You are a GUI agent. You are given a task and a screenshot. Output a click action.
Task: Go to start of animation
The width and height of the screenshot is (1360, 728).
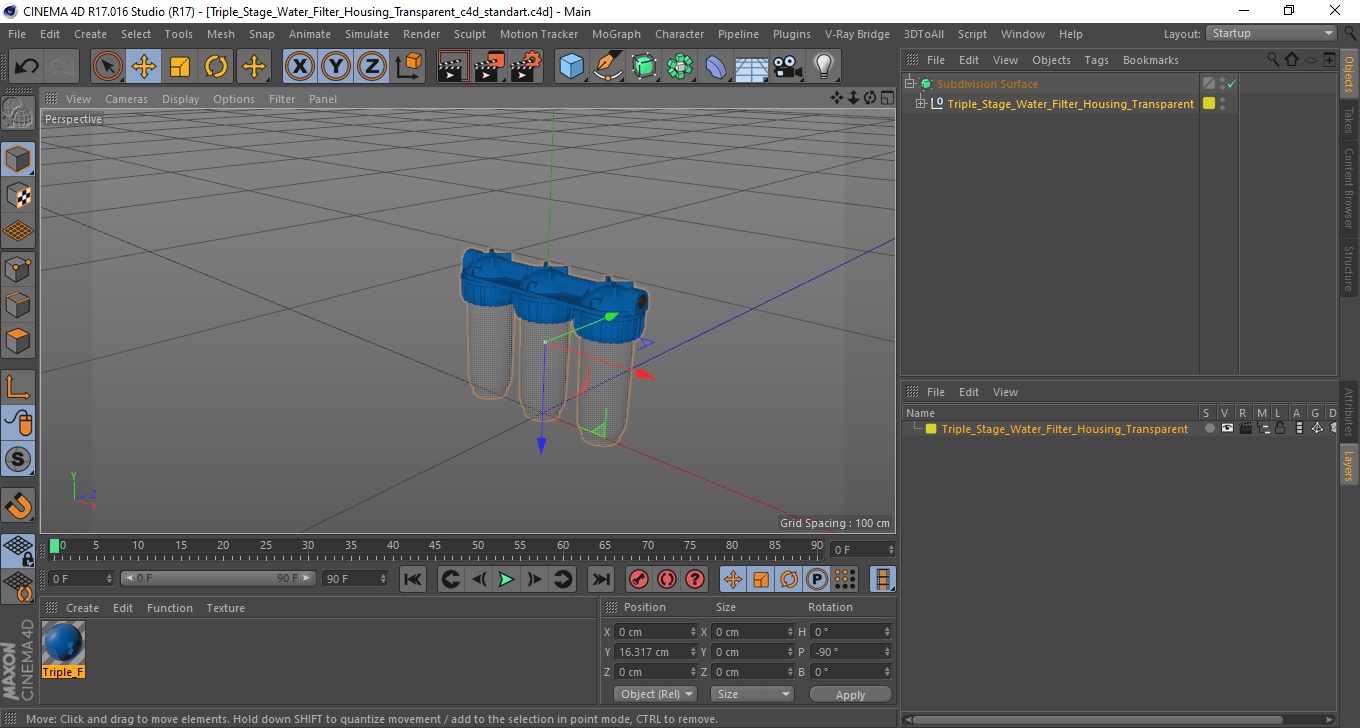coord(413,579)
